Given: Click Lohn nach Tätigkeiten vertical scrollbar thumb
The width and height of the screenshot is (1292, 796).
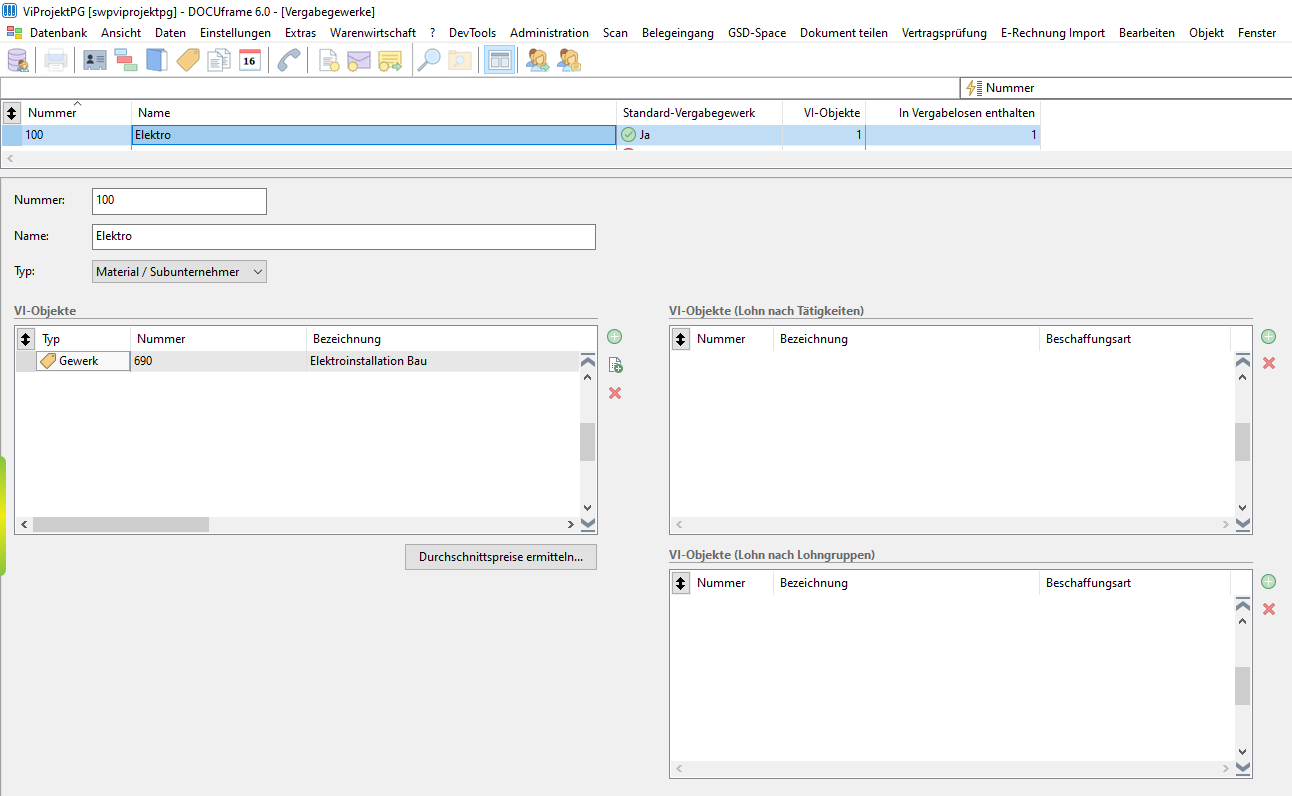Looking at the screenshot, I should pyautogui.click(x=1243, y=441).
